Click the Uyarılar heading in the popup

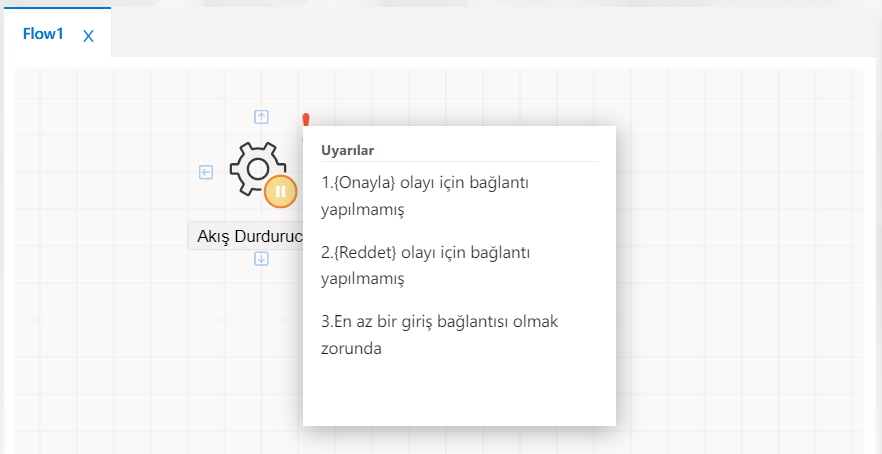[x=348, y=150]
